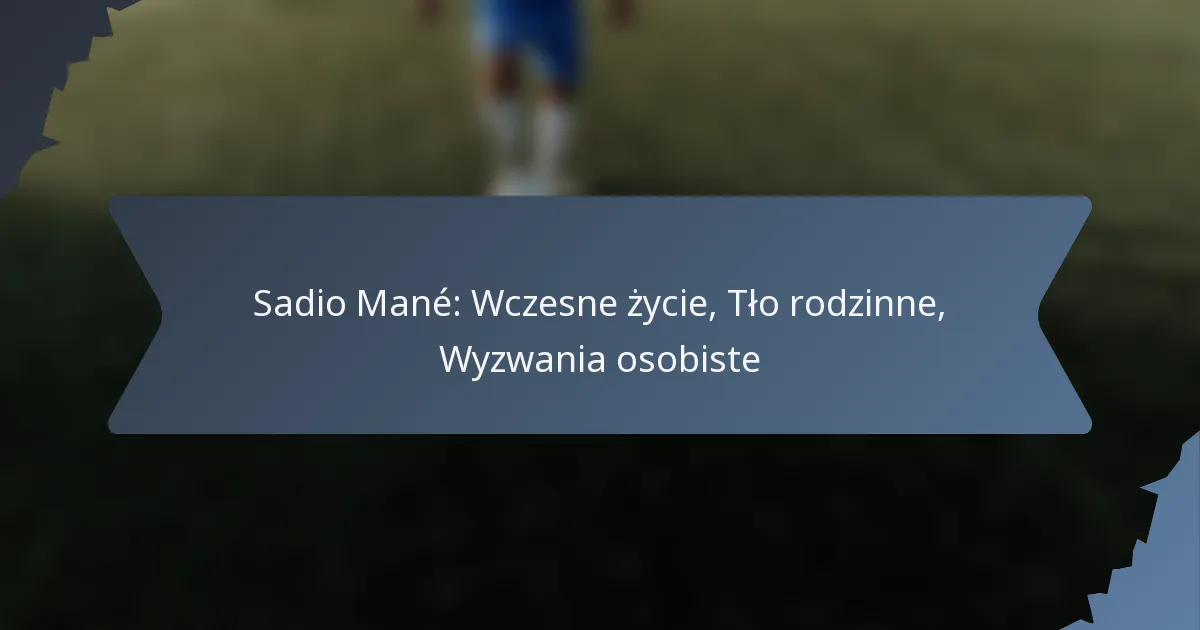Image resolution: width=1200 pixels, height=630 pixels.
Task: Click the right notched end of banner
Action: [1065, 315]
